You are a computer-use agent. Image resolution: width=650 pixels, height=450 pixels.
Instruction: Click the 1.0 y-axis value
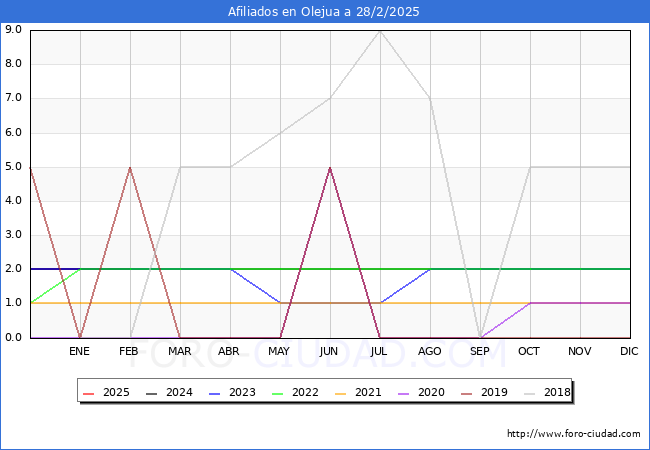tap(14, 303)
